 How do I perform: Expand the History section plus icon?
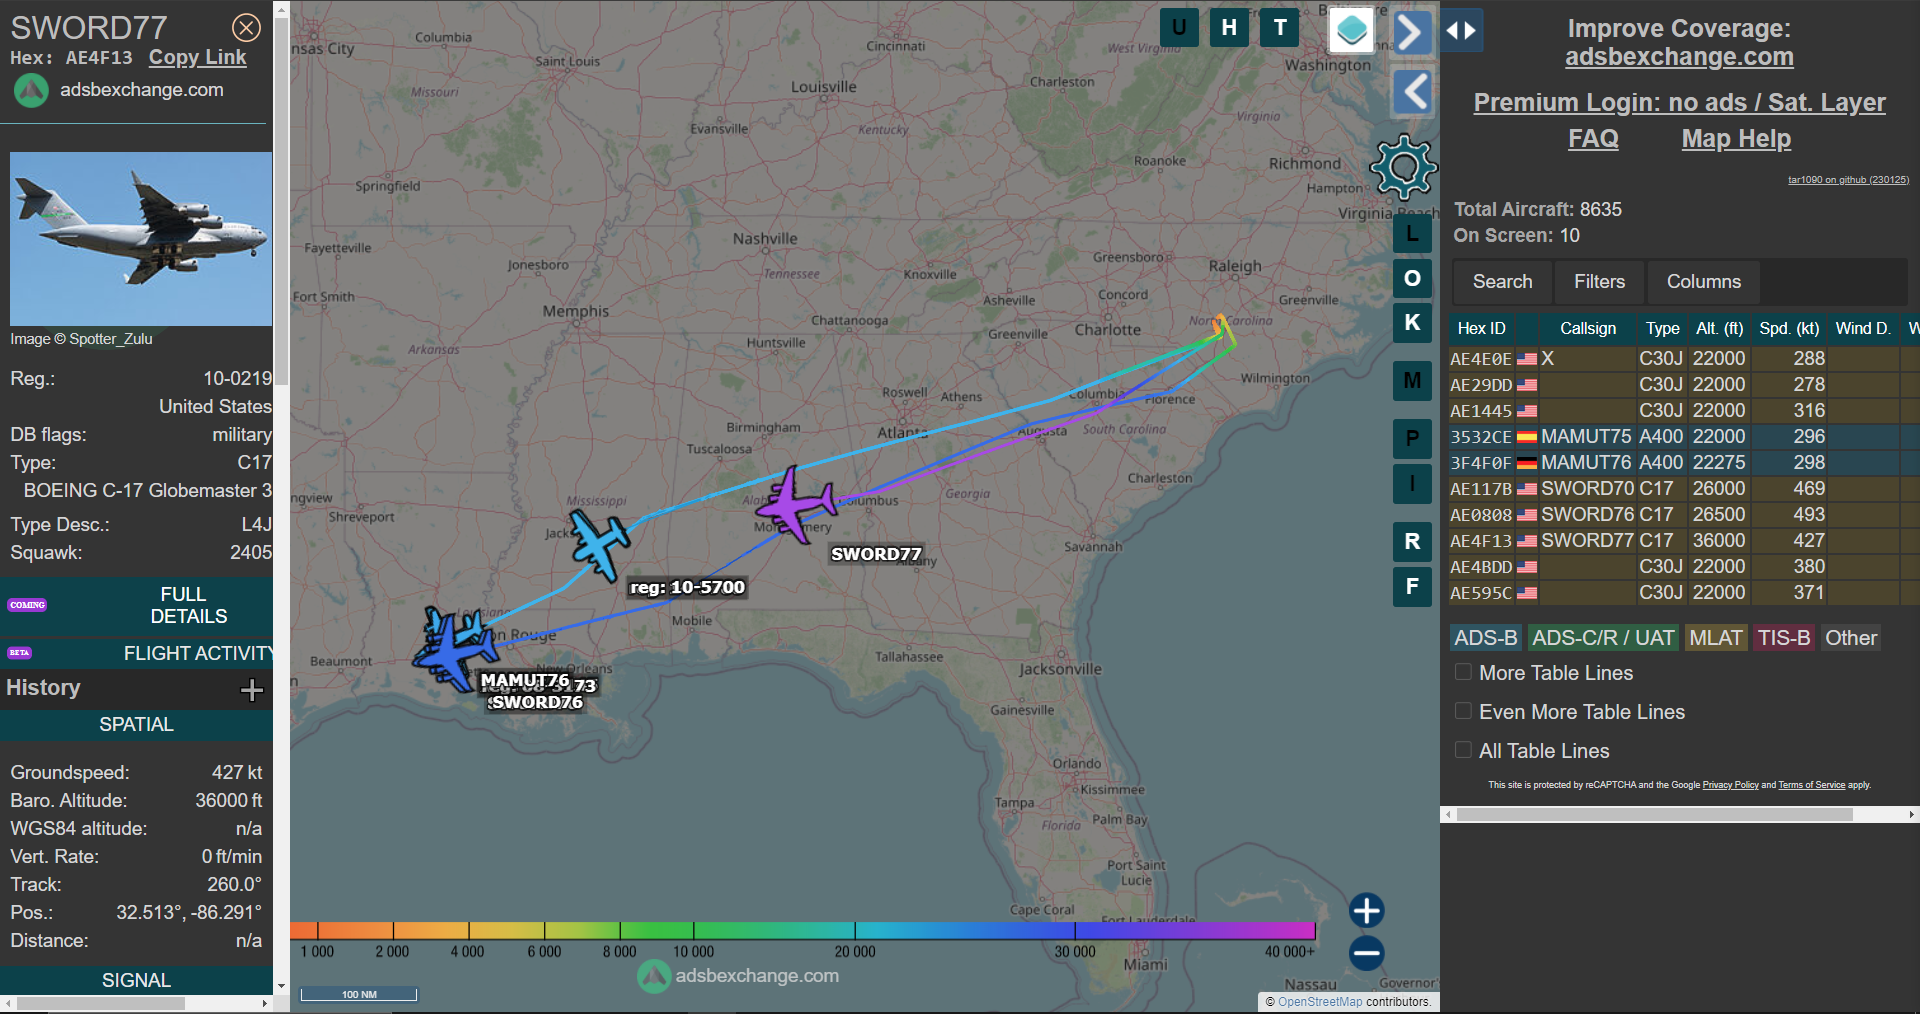coord(251,689)
